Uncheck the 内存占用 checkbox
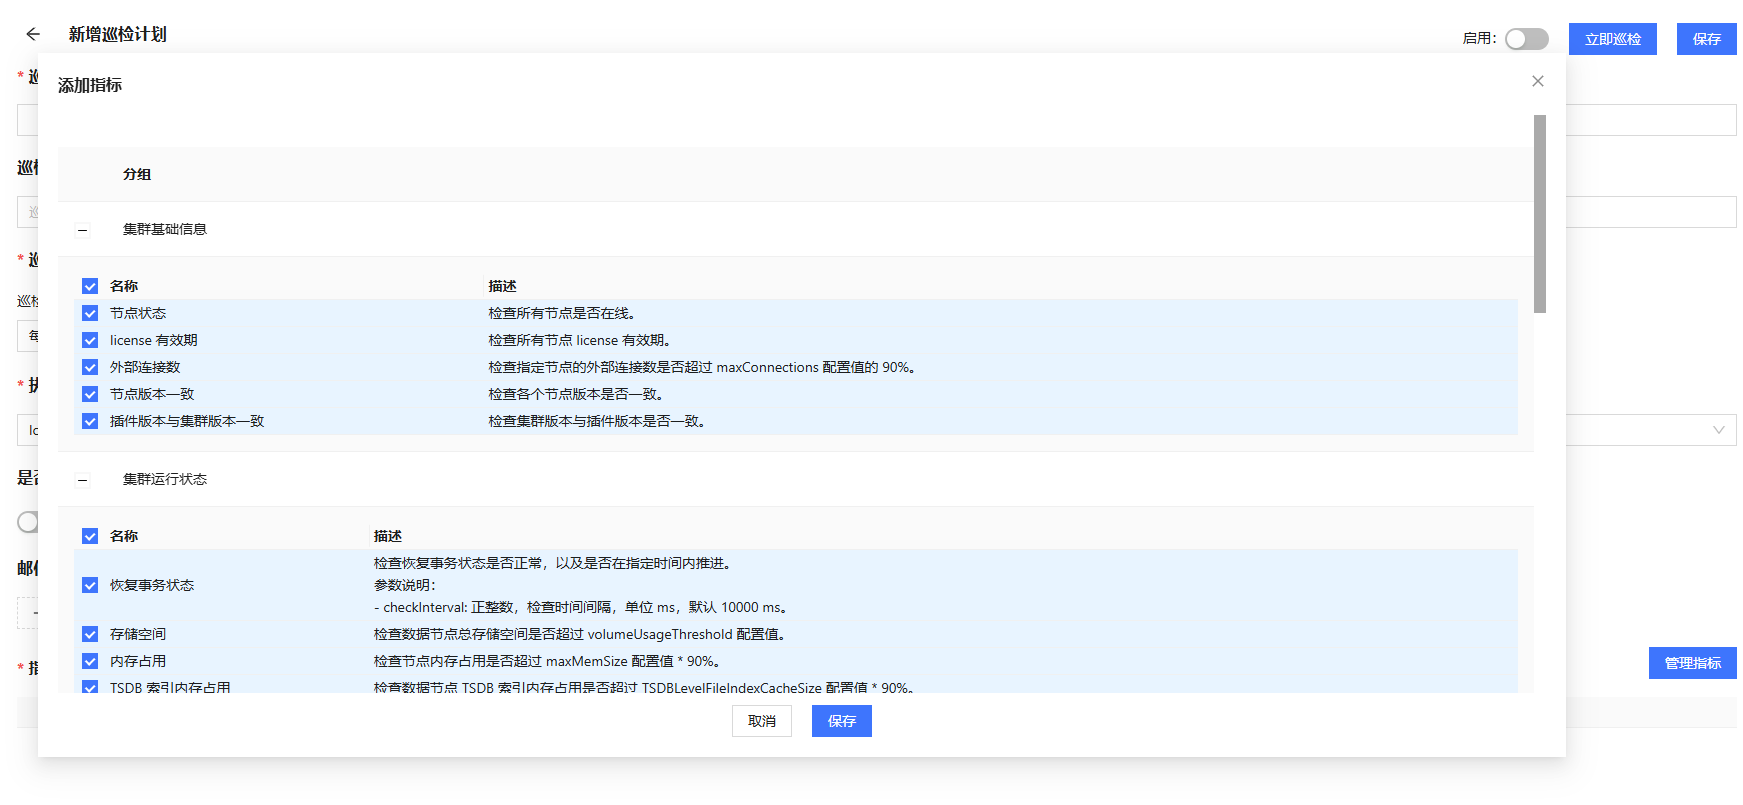1743x805 pixels. (x=90, y=661)
